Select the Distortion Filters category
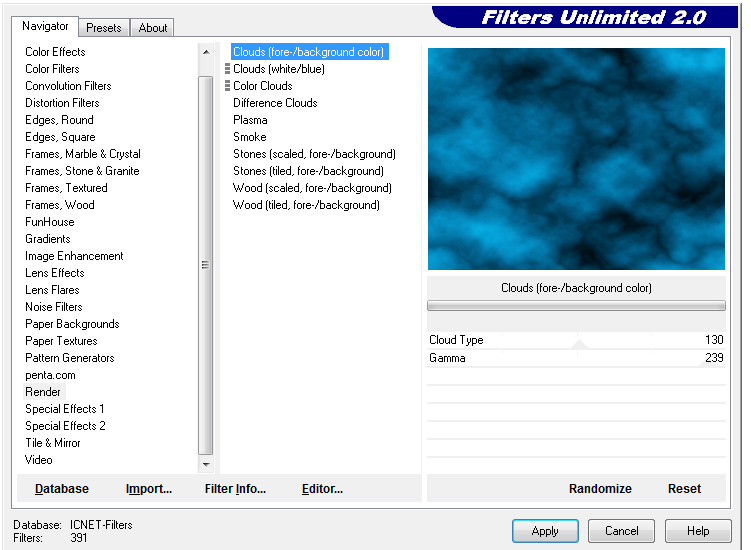This screenshot has height=550, width=751. 62,103
